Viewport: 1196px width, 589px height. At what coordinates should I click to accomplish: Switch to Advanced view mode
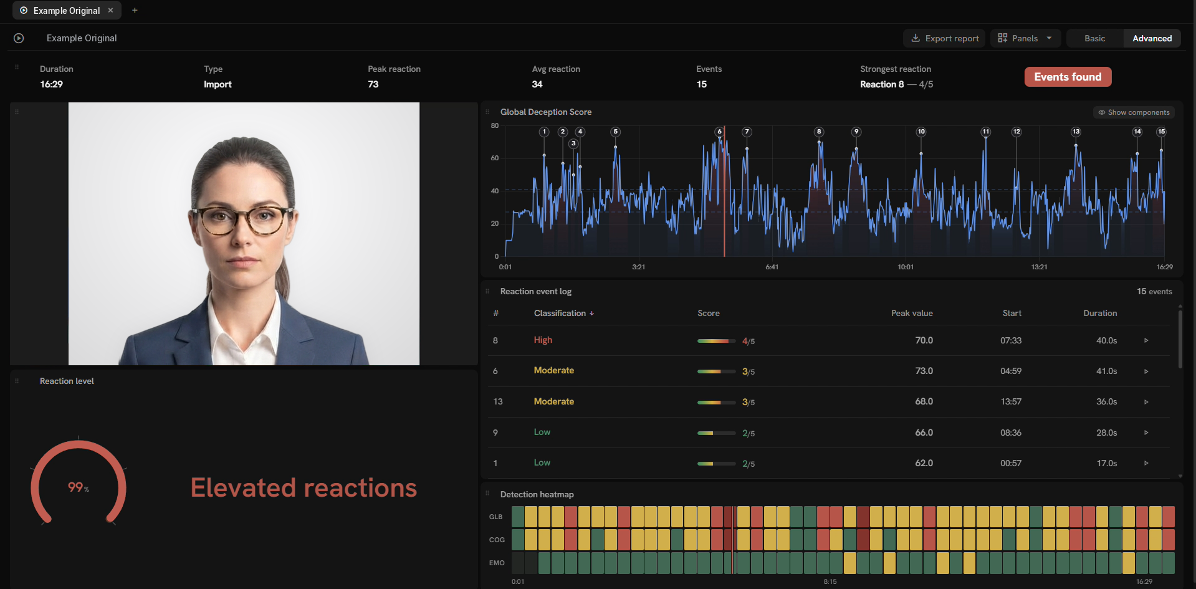coord(1152,38)
